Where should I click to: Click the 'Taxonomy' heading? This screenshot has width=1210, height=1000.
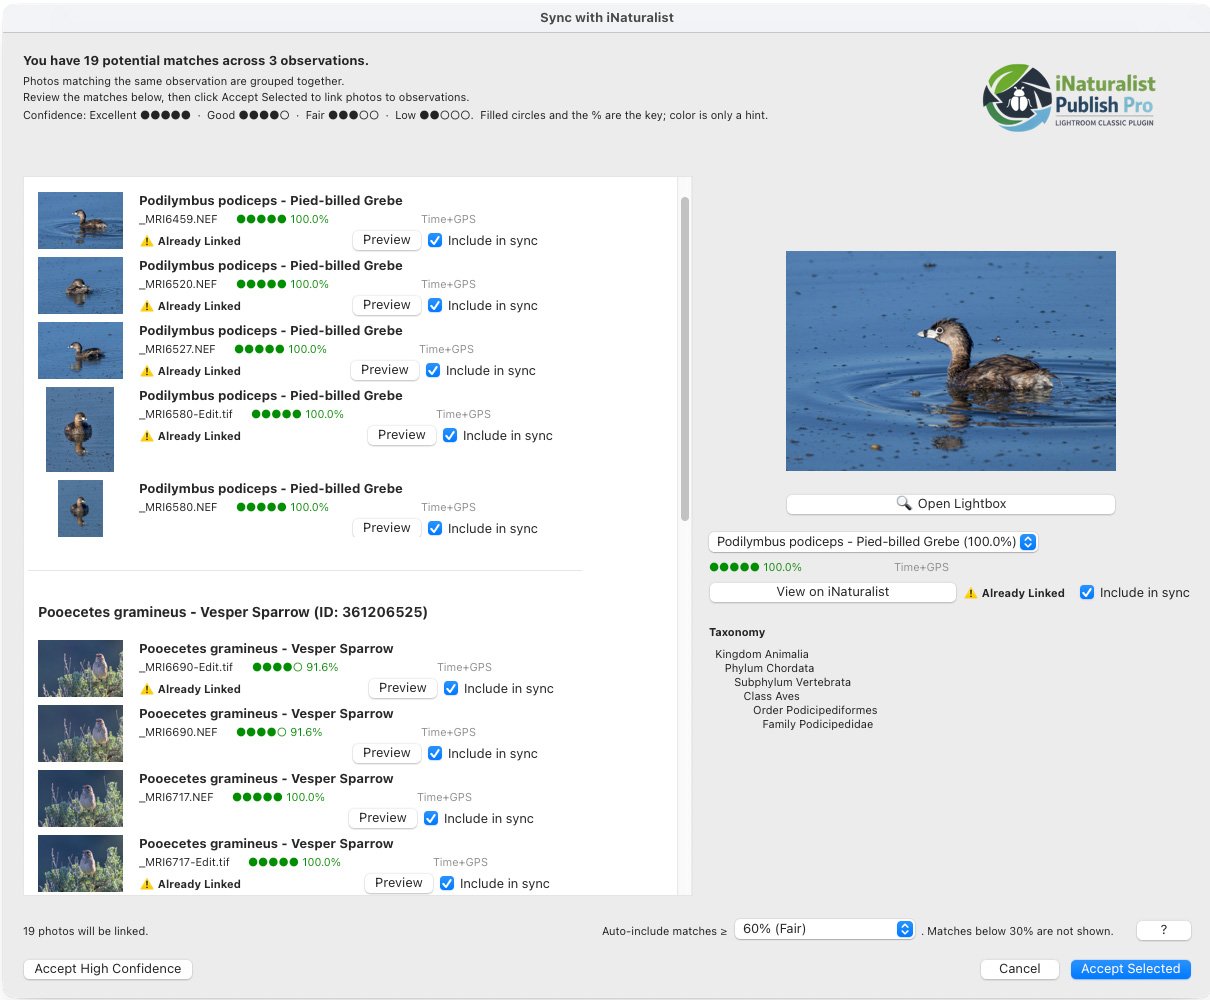point(737,632)
